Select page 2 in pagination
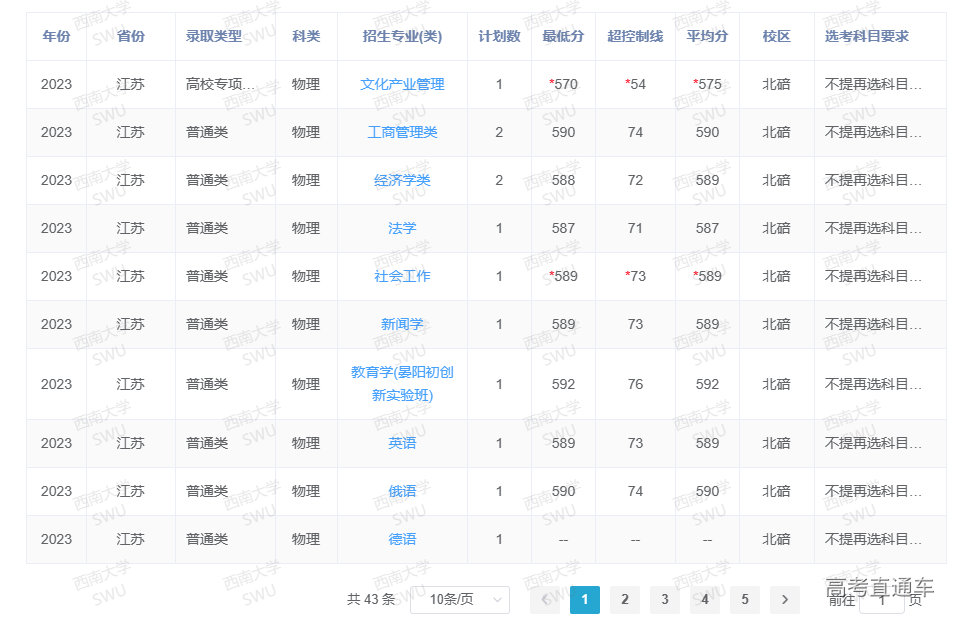This screenshot has height=627, width=963. click(625, 599)
